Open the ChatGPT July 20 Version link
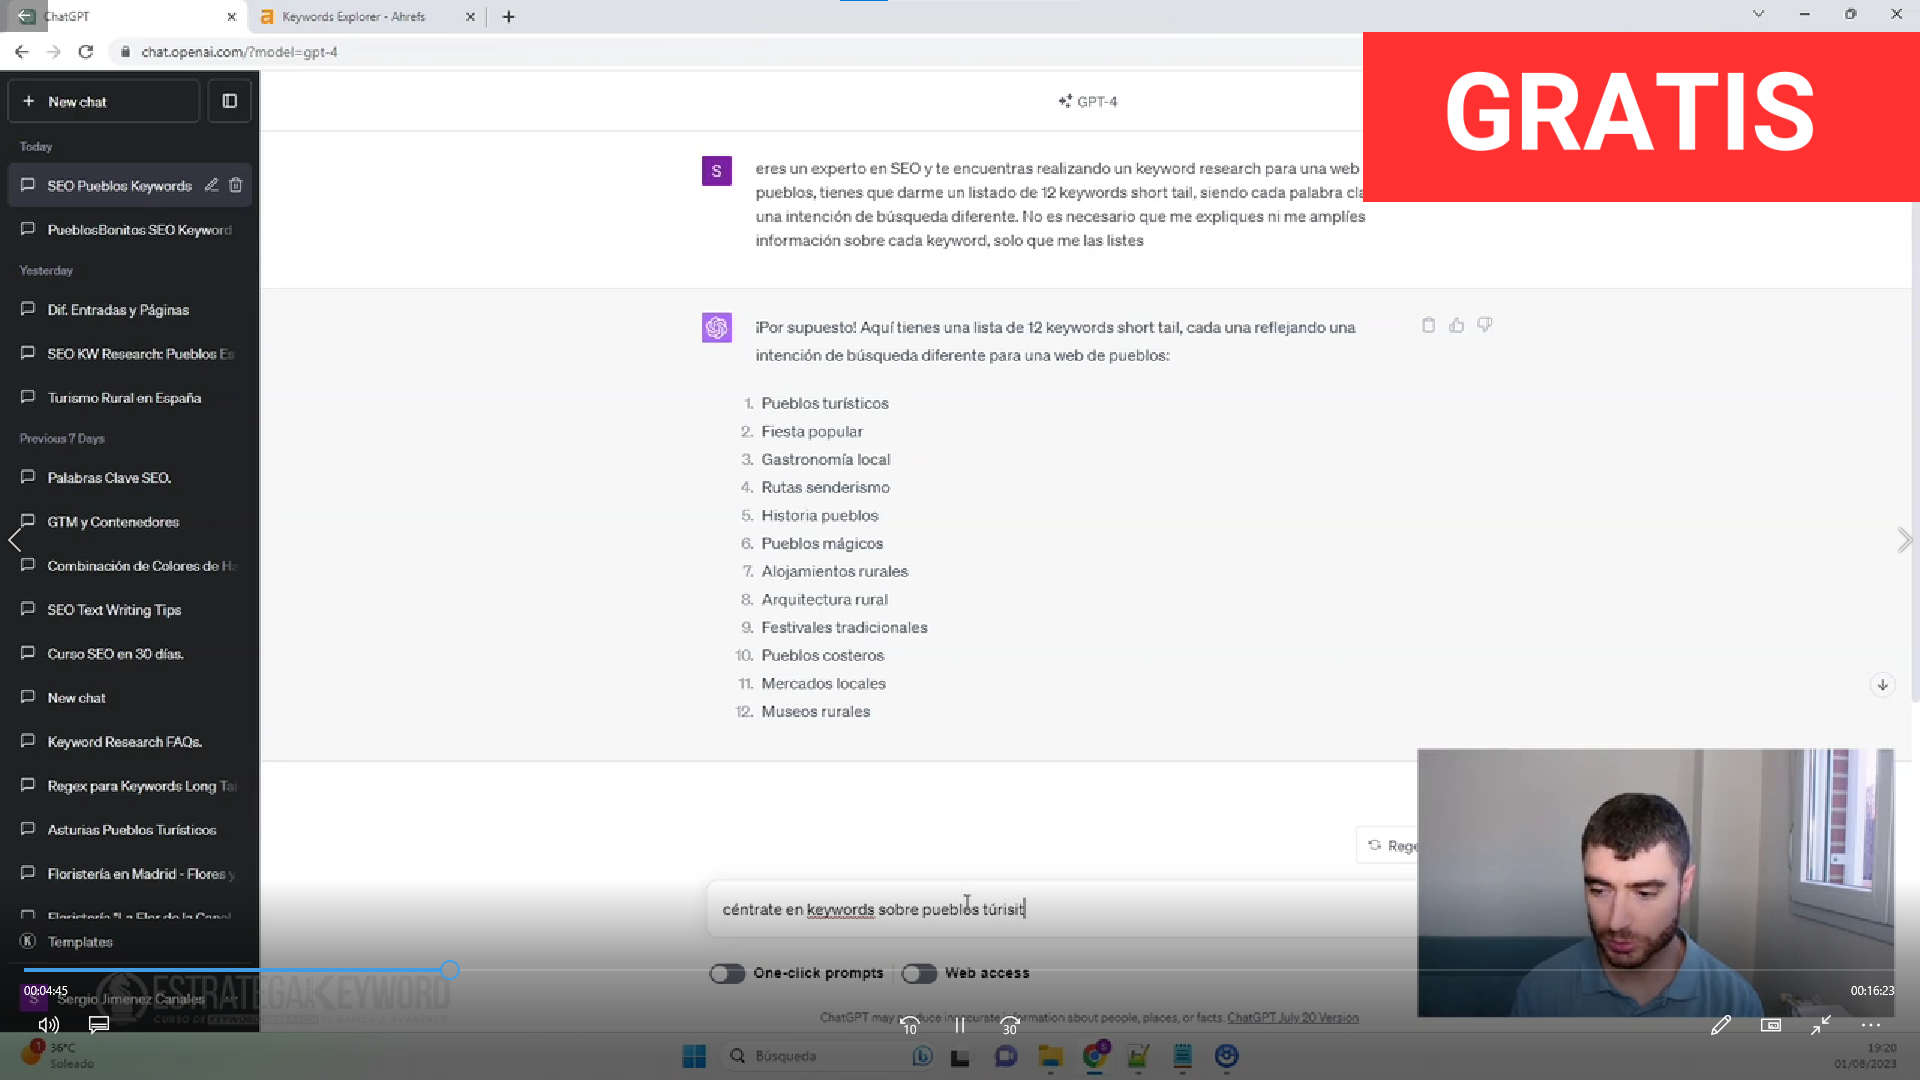This screenshot has width=1920, height=1080. pyautogui.click(x=1293, y=1017)
